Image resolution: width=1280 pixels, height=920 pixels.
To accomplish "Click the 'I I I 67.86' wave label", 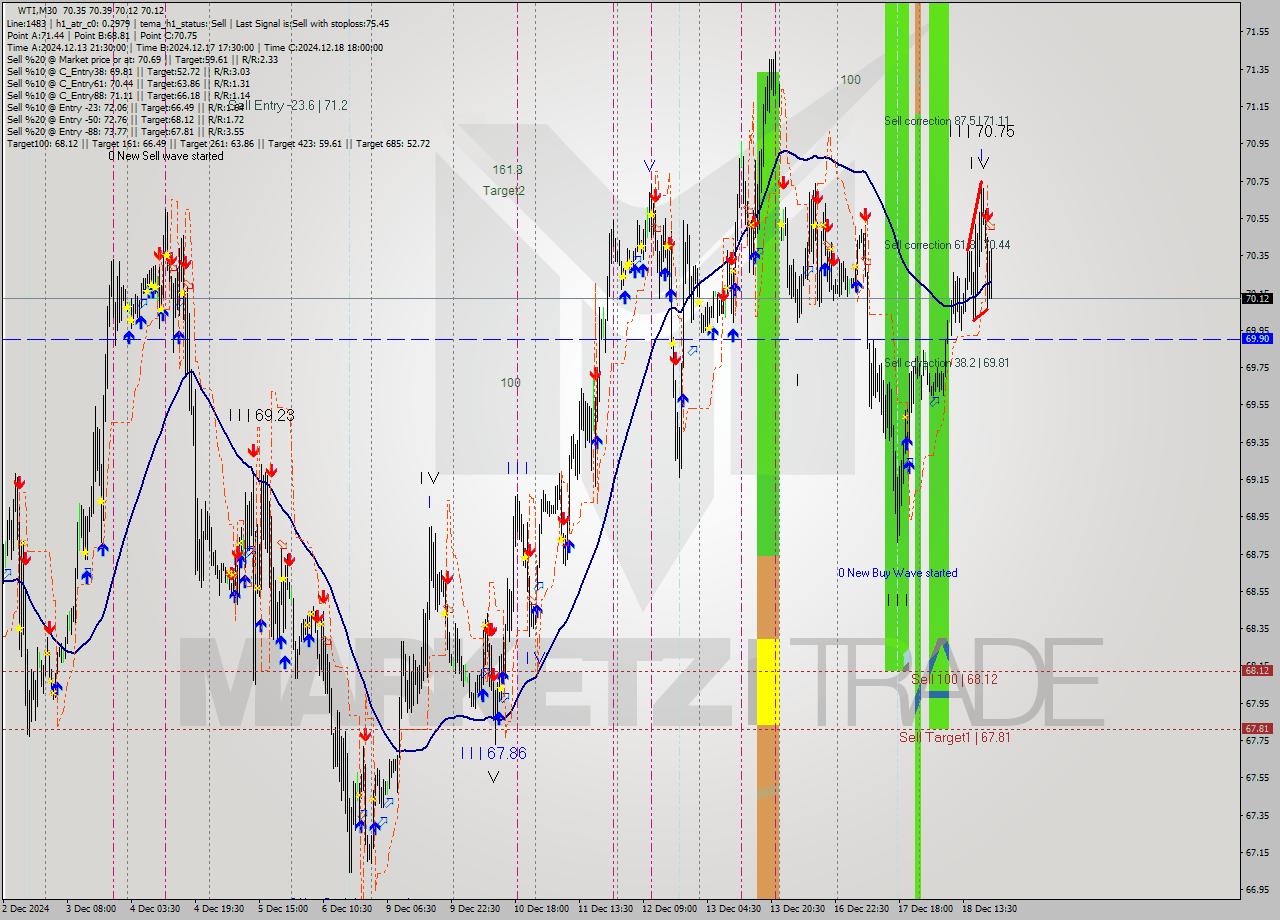I will [x=493, y=753].
